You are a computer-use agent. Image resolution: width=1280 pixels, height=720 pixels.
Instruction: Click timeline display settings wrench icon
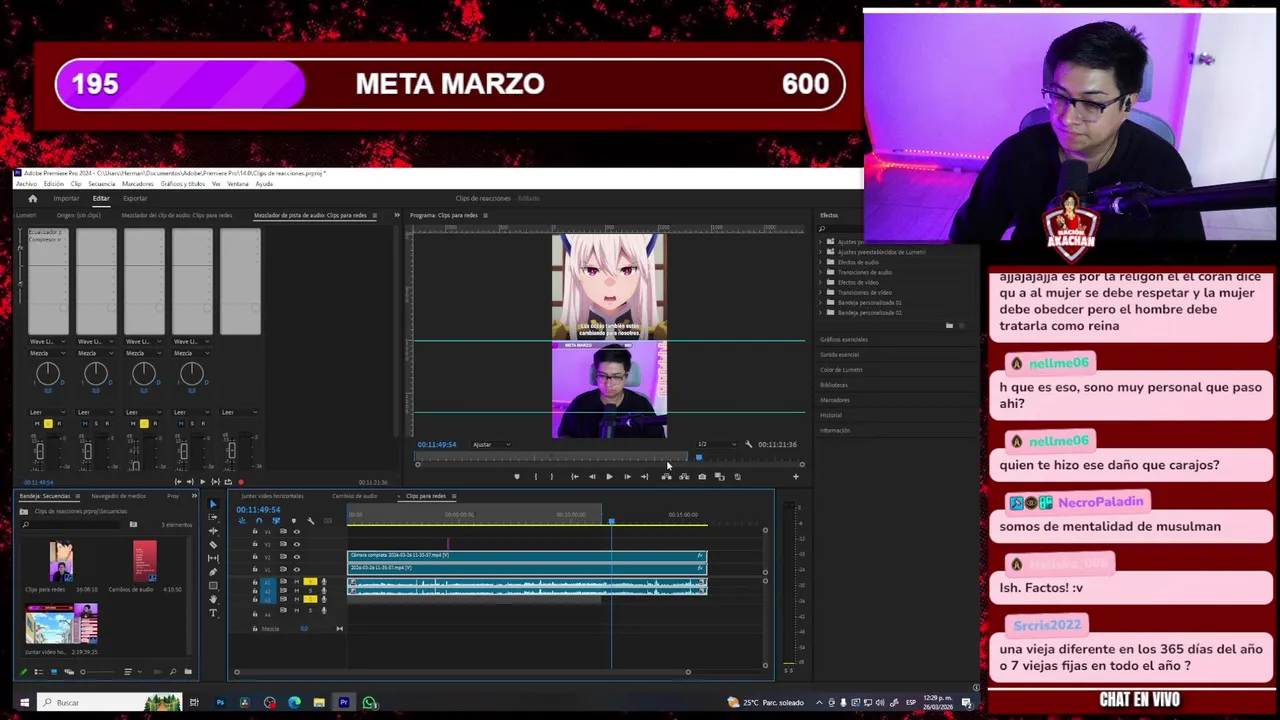point(310,521)
